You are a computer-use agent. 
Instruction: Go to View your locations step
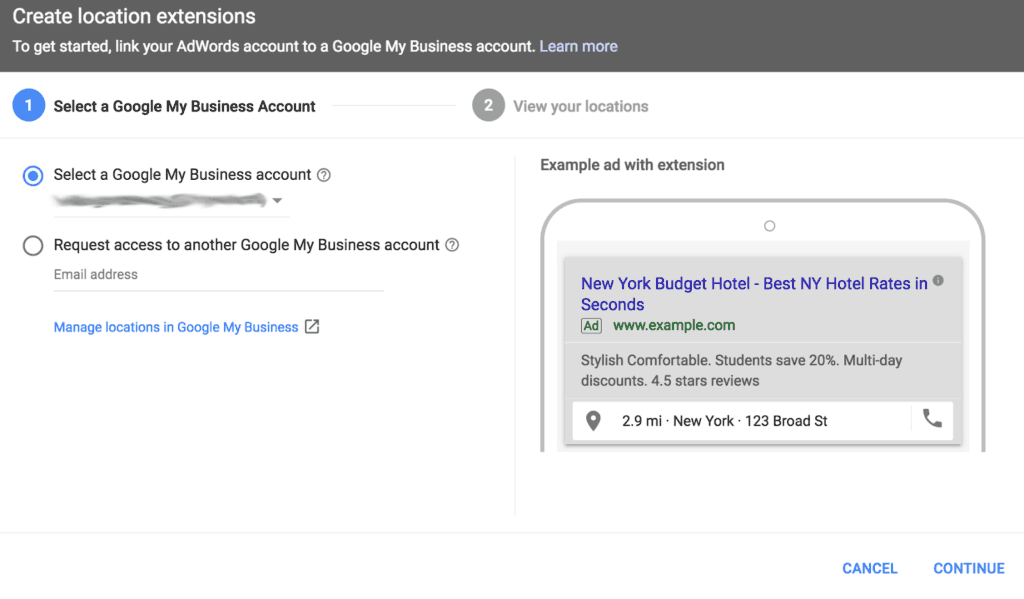coord(580,106)
